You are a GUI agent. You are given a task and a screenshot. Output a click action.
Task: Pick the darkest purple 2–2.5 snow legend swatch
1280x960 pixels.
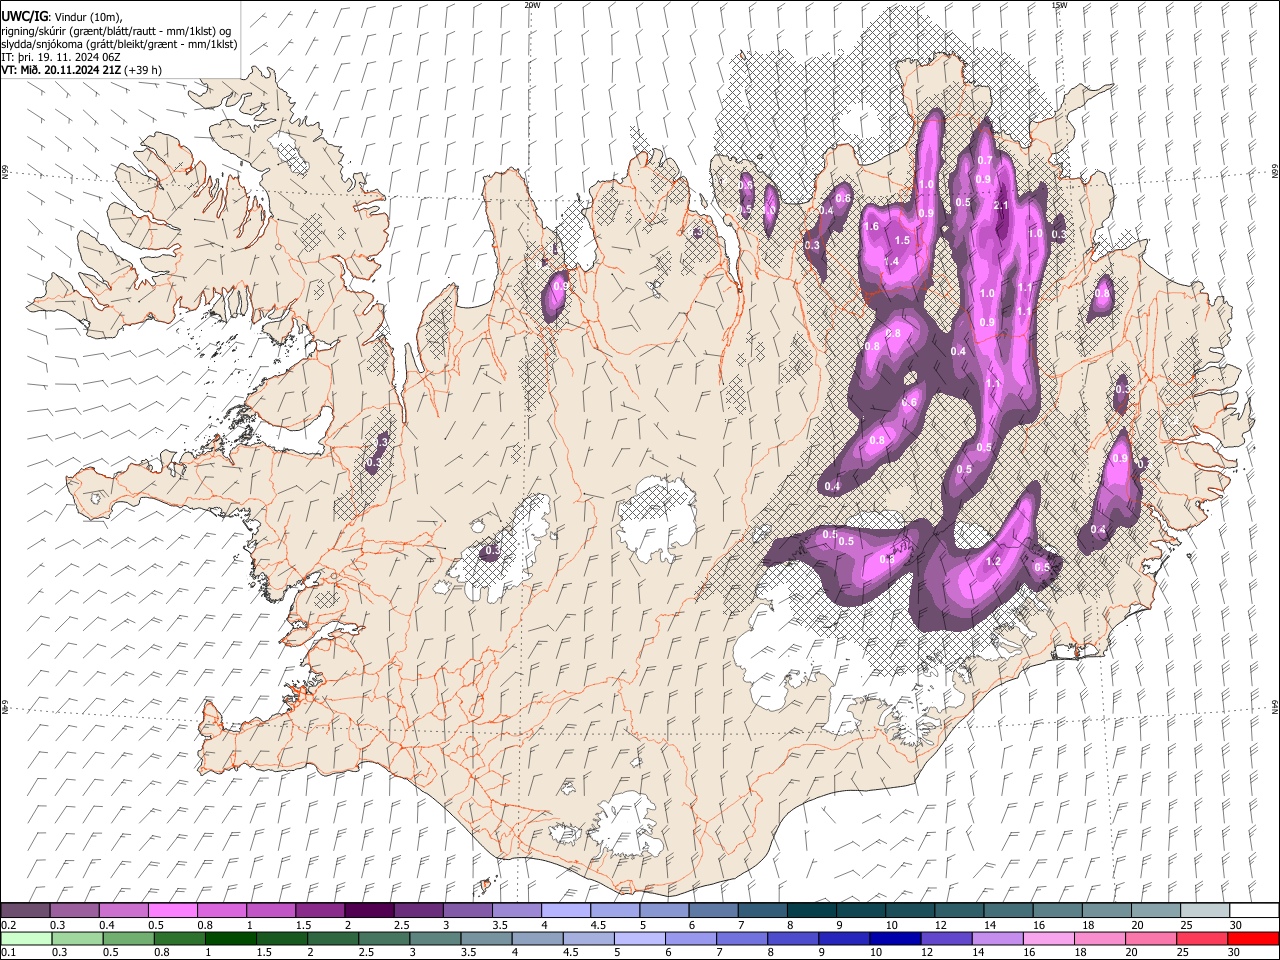click(x=369, y=911)
